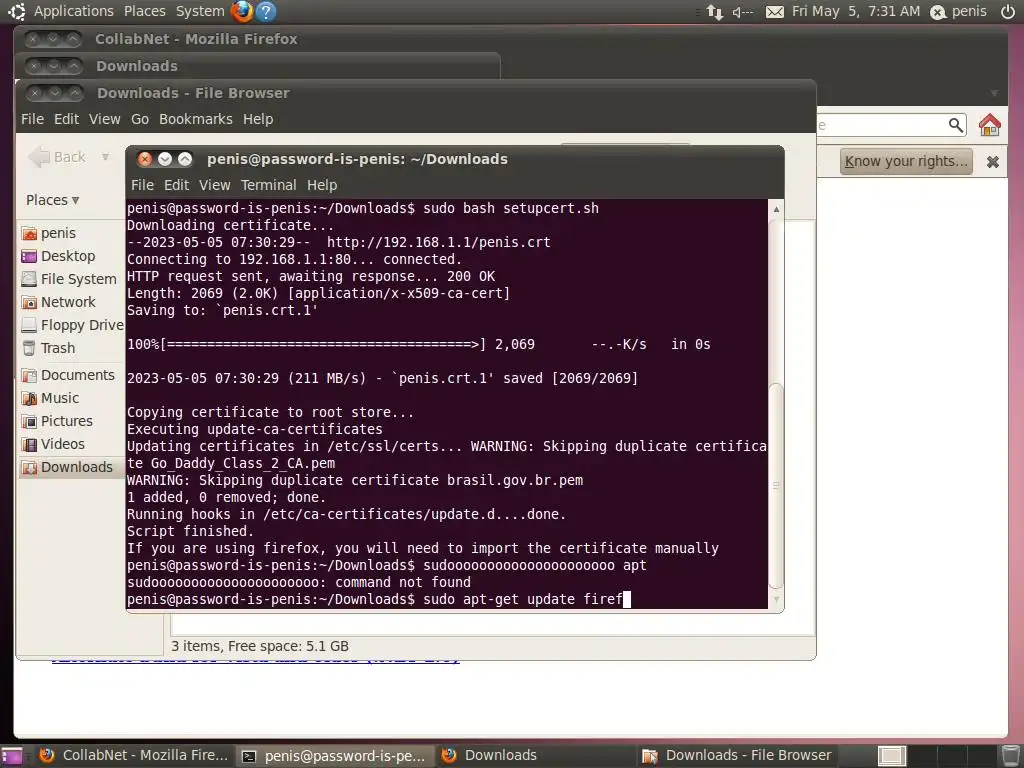
Task: Click the clock showing Fri May 5, 7:31 AM
Action: pyautogui.click(x=856, y=11)
